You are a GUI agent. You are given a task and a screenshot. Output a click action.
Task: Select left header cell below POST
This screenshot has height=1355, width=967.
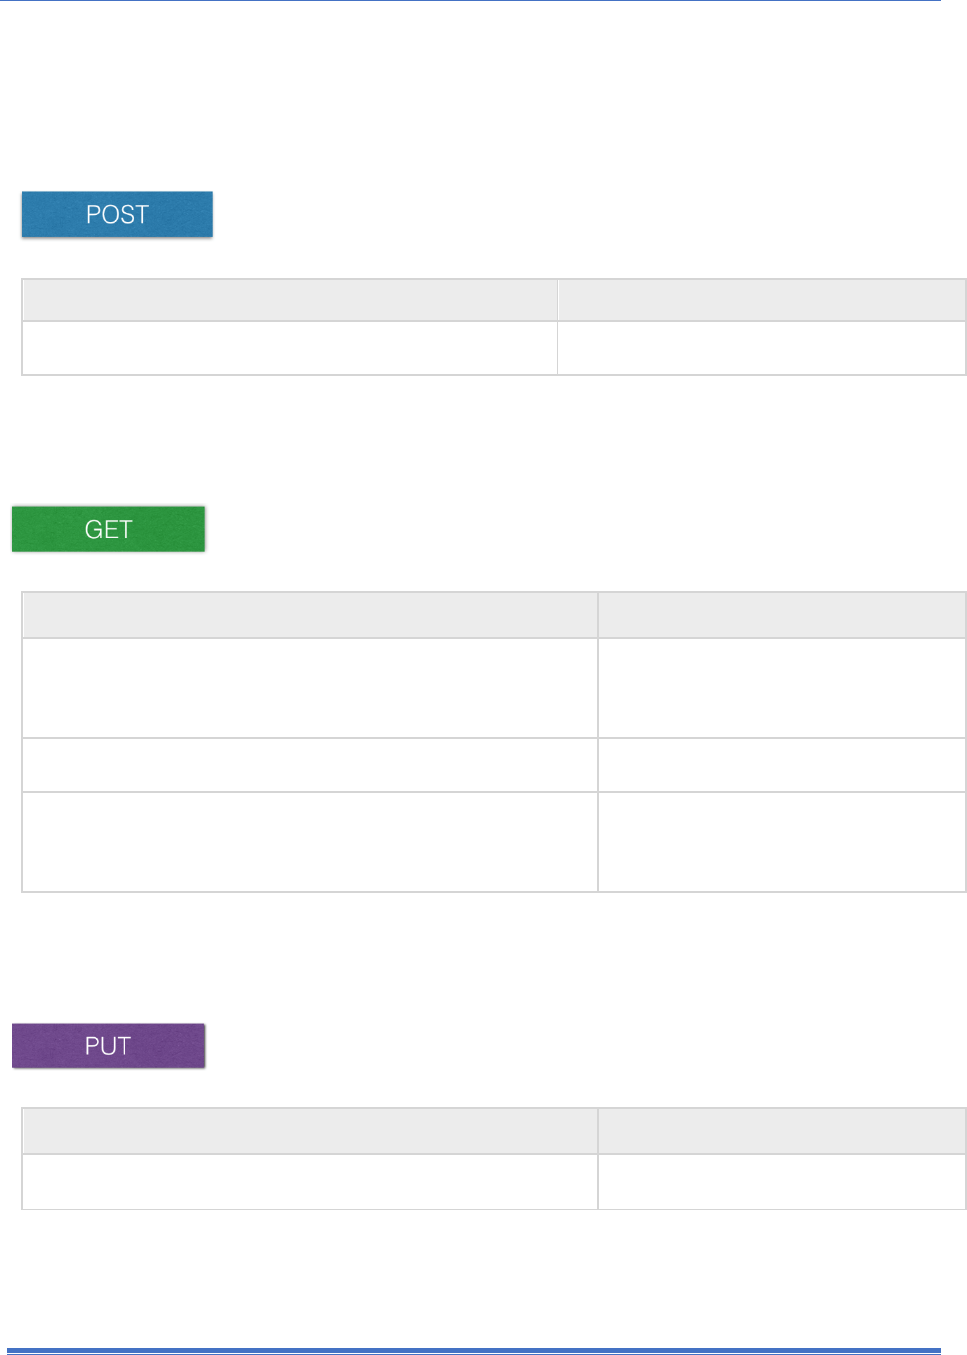point(289,300)
